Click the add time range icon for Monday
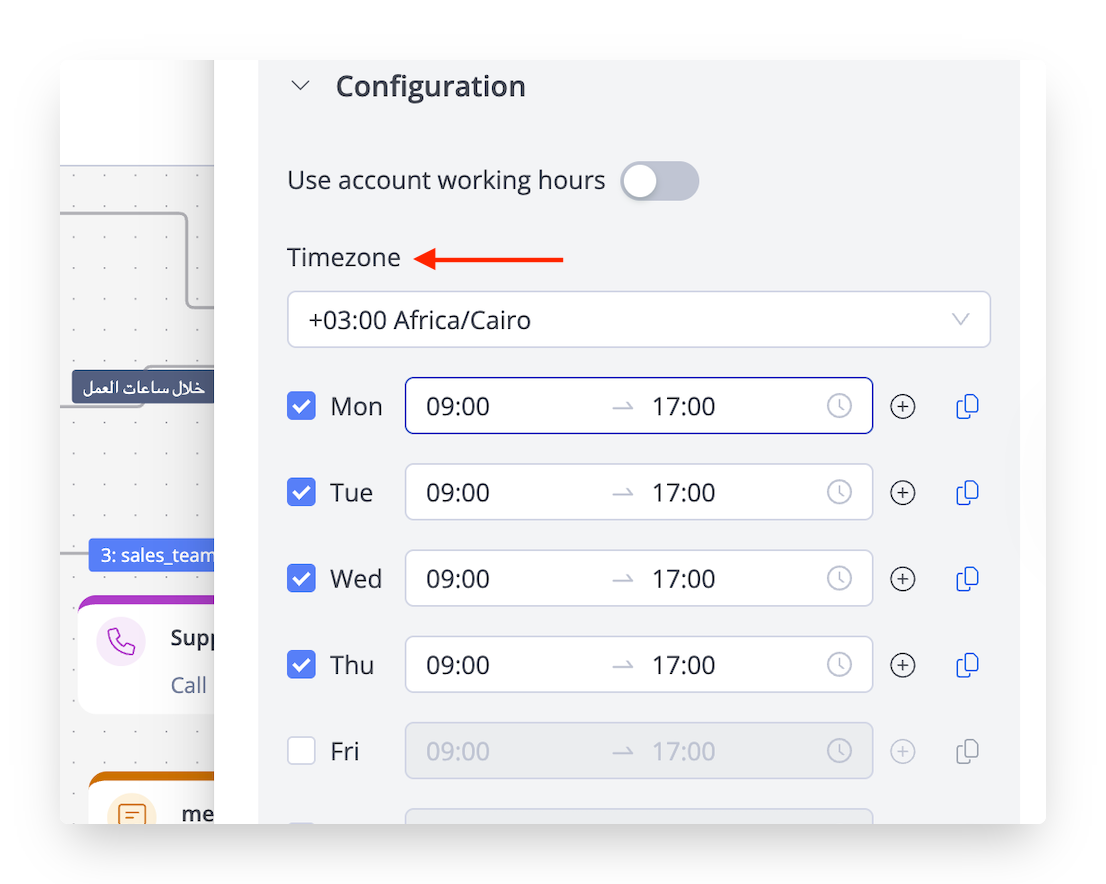This screenshot has height=884, width=1106. click(x=903, y=406)
